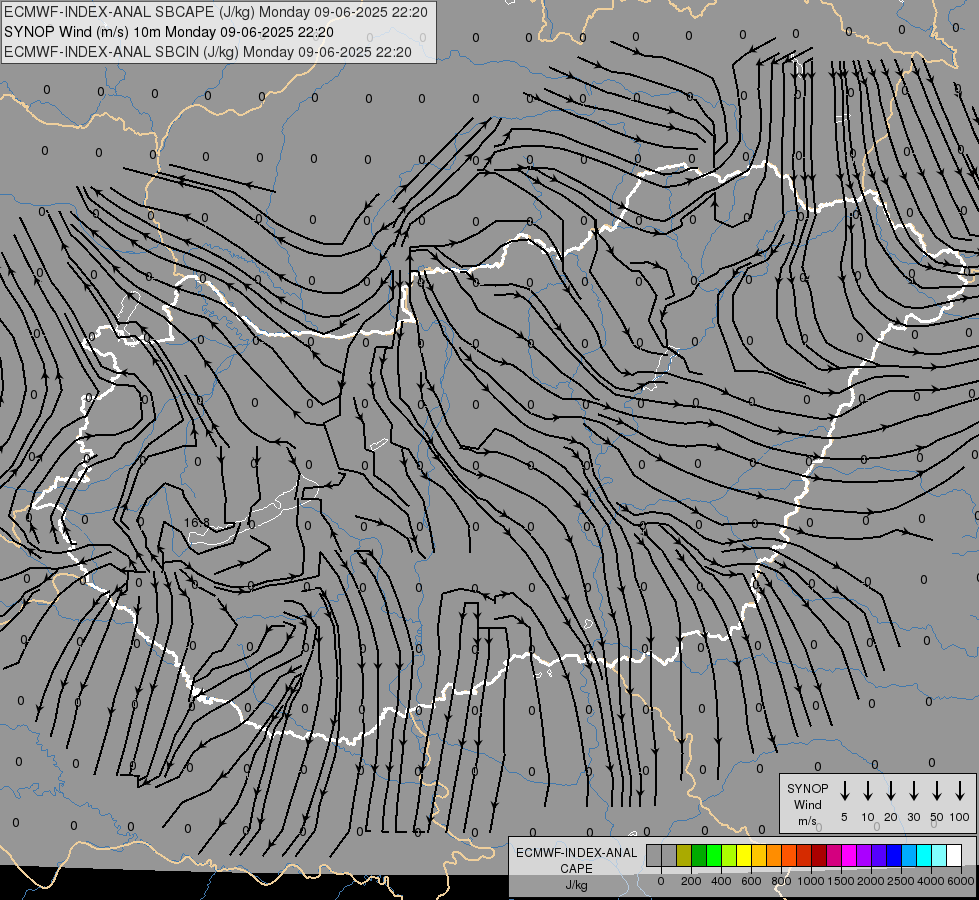Click the SBCAPE title line in header box

coord(216,12)
